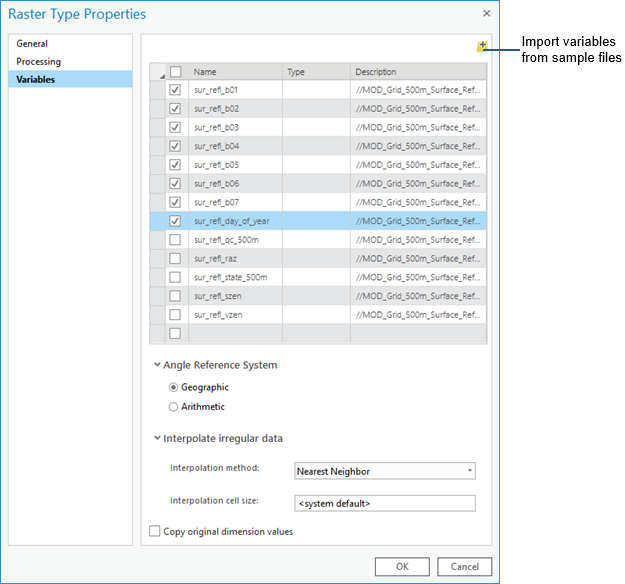Open the Interpolation method dropdown

[385, 471]
